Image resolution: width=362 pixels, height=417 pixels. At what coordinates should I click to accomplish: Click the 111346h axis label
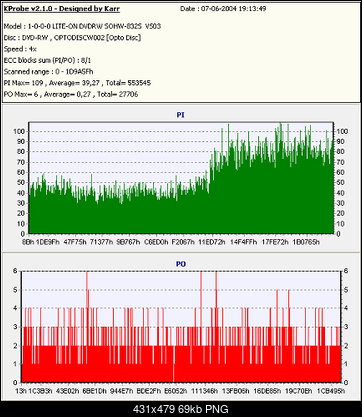click(204, 391)
